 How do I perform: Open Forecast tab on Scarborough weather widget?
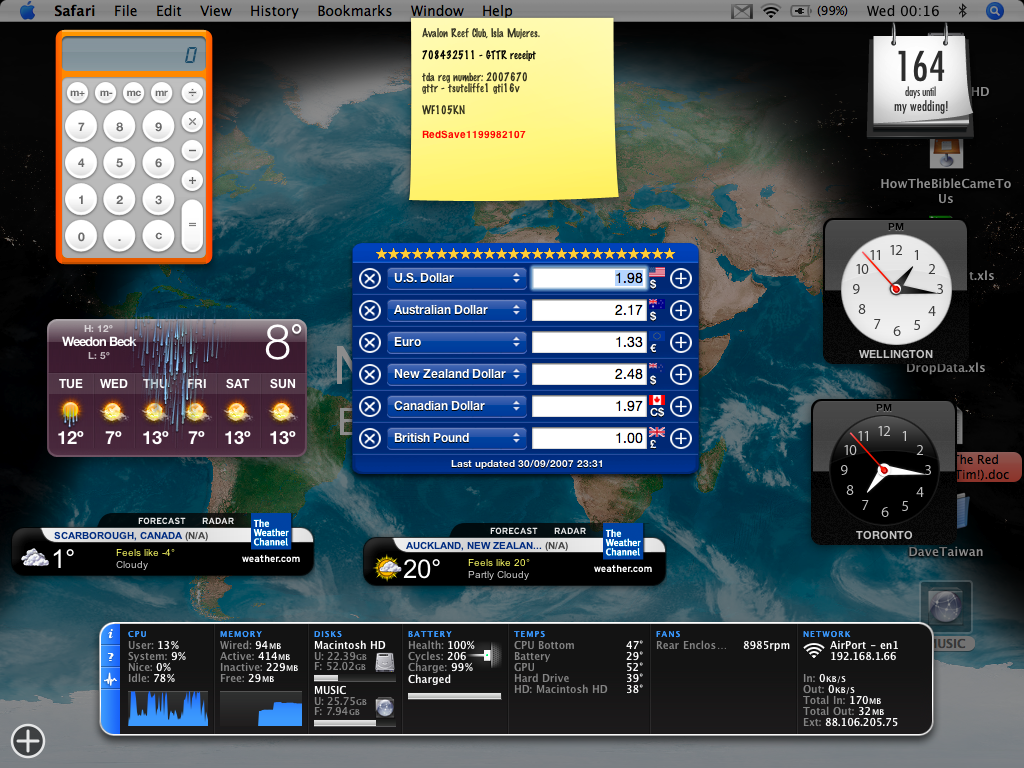(161, 521)
